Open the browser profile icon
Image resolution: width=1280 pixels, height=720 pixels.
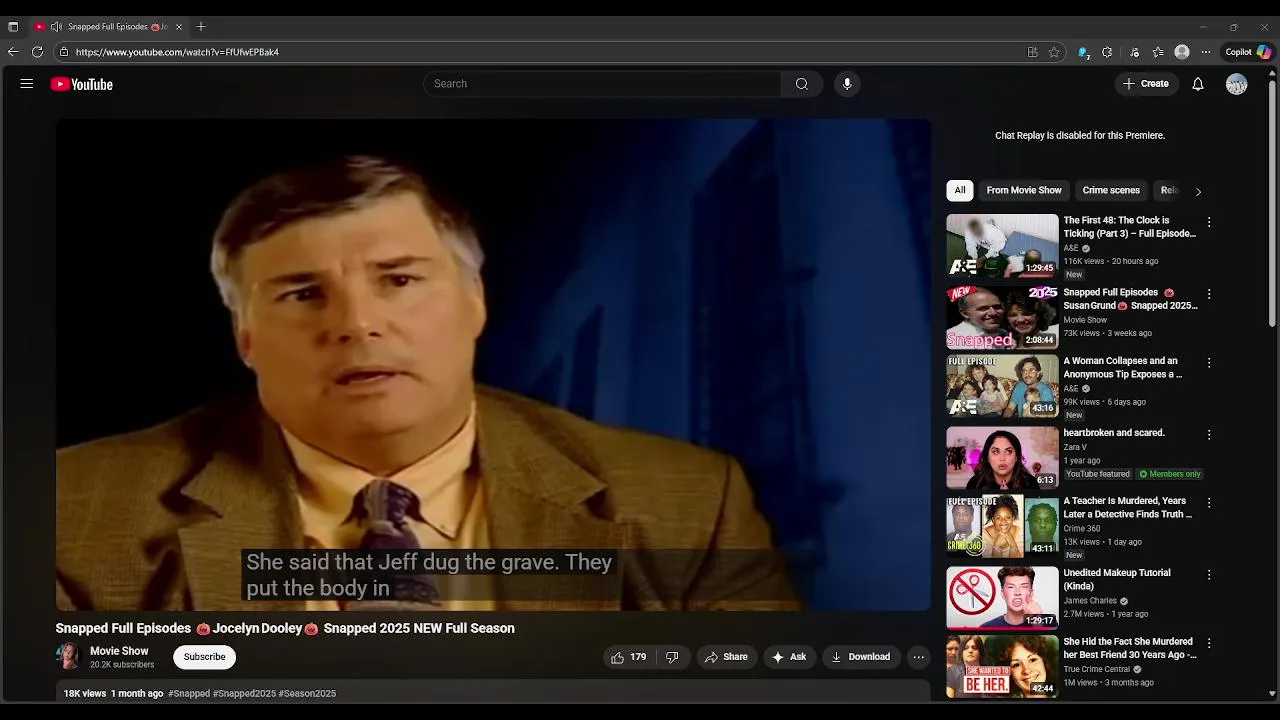(x=1182, y=52)
